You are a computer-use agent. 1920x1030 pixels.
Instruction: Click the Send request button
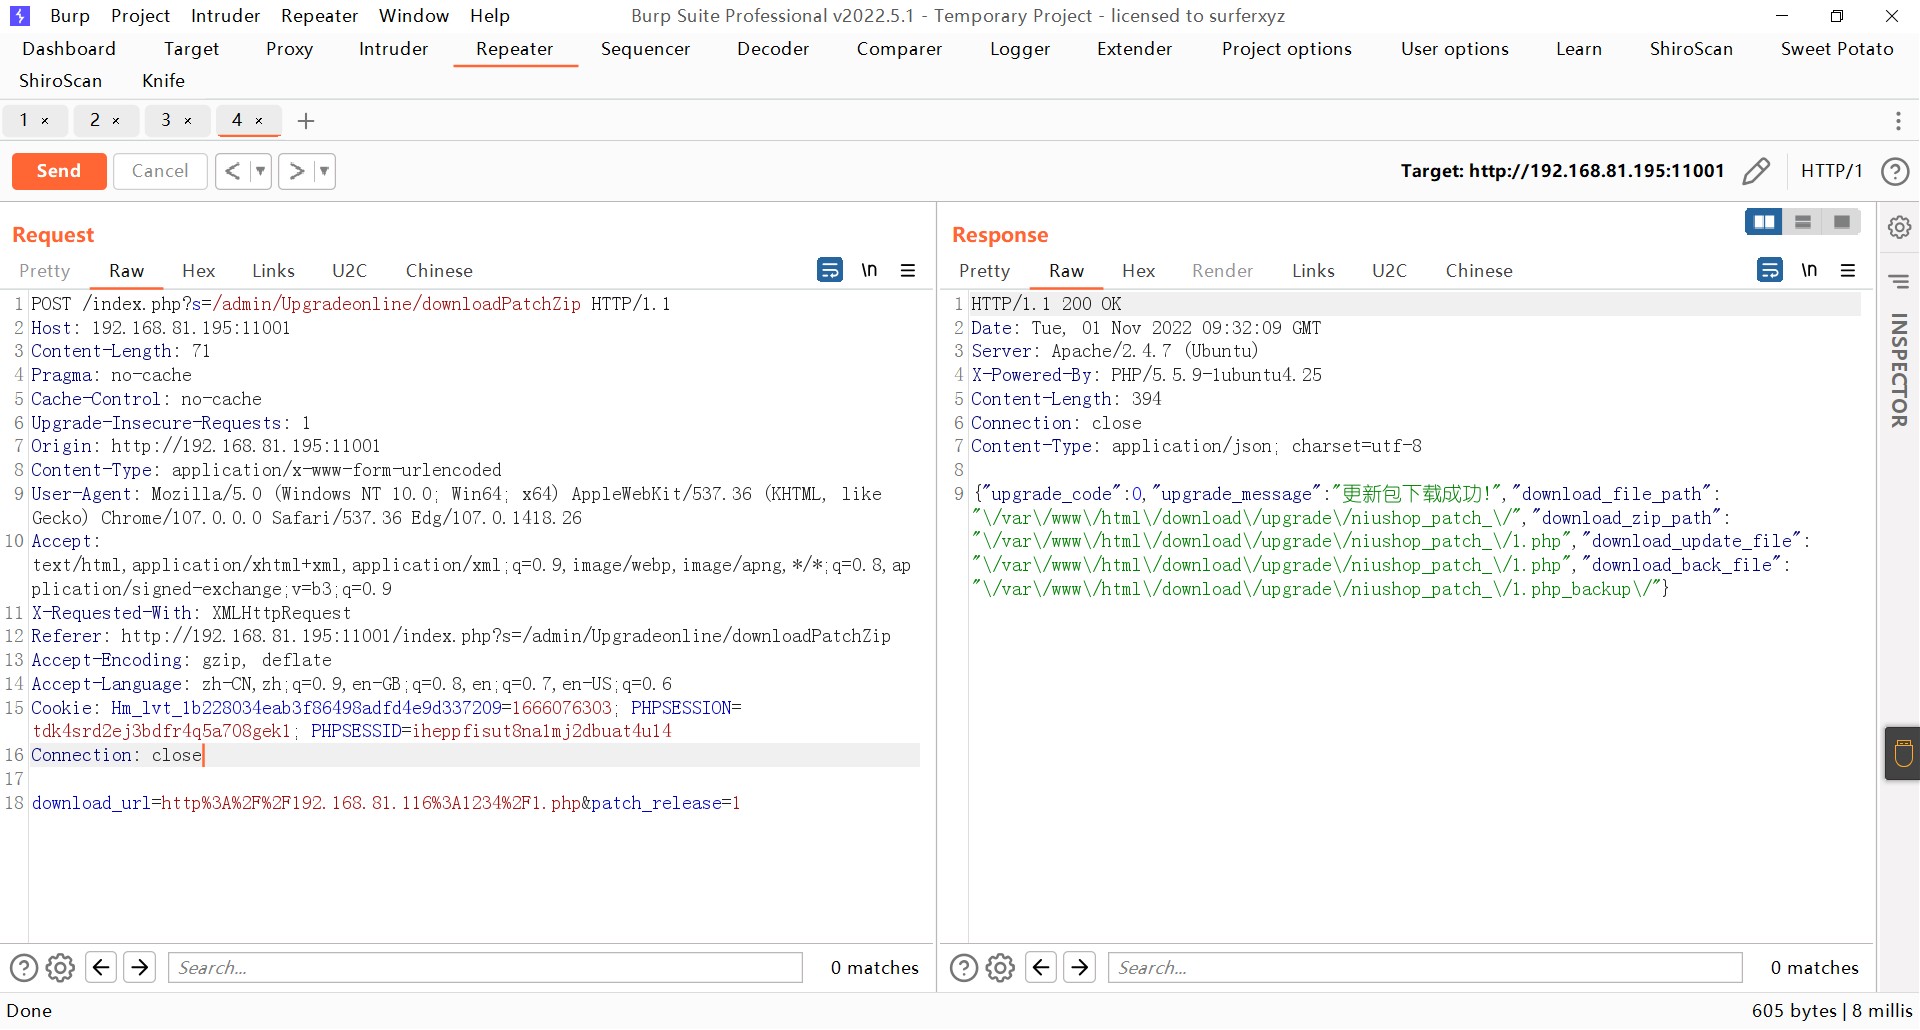pos(59,171)
